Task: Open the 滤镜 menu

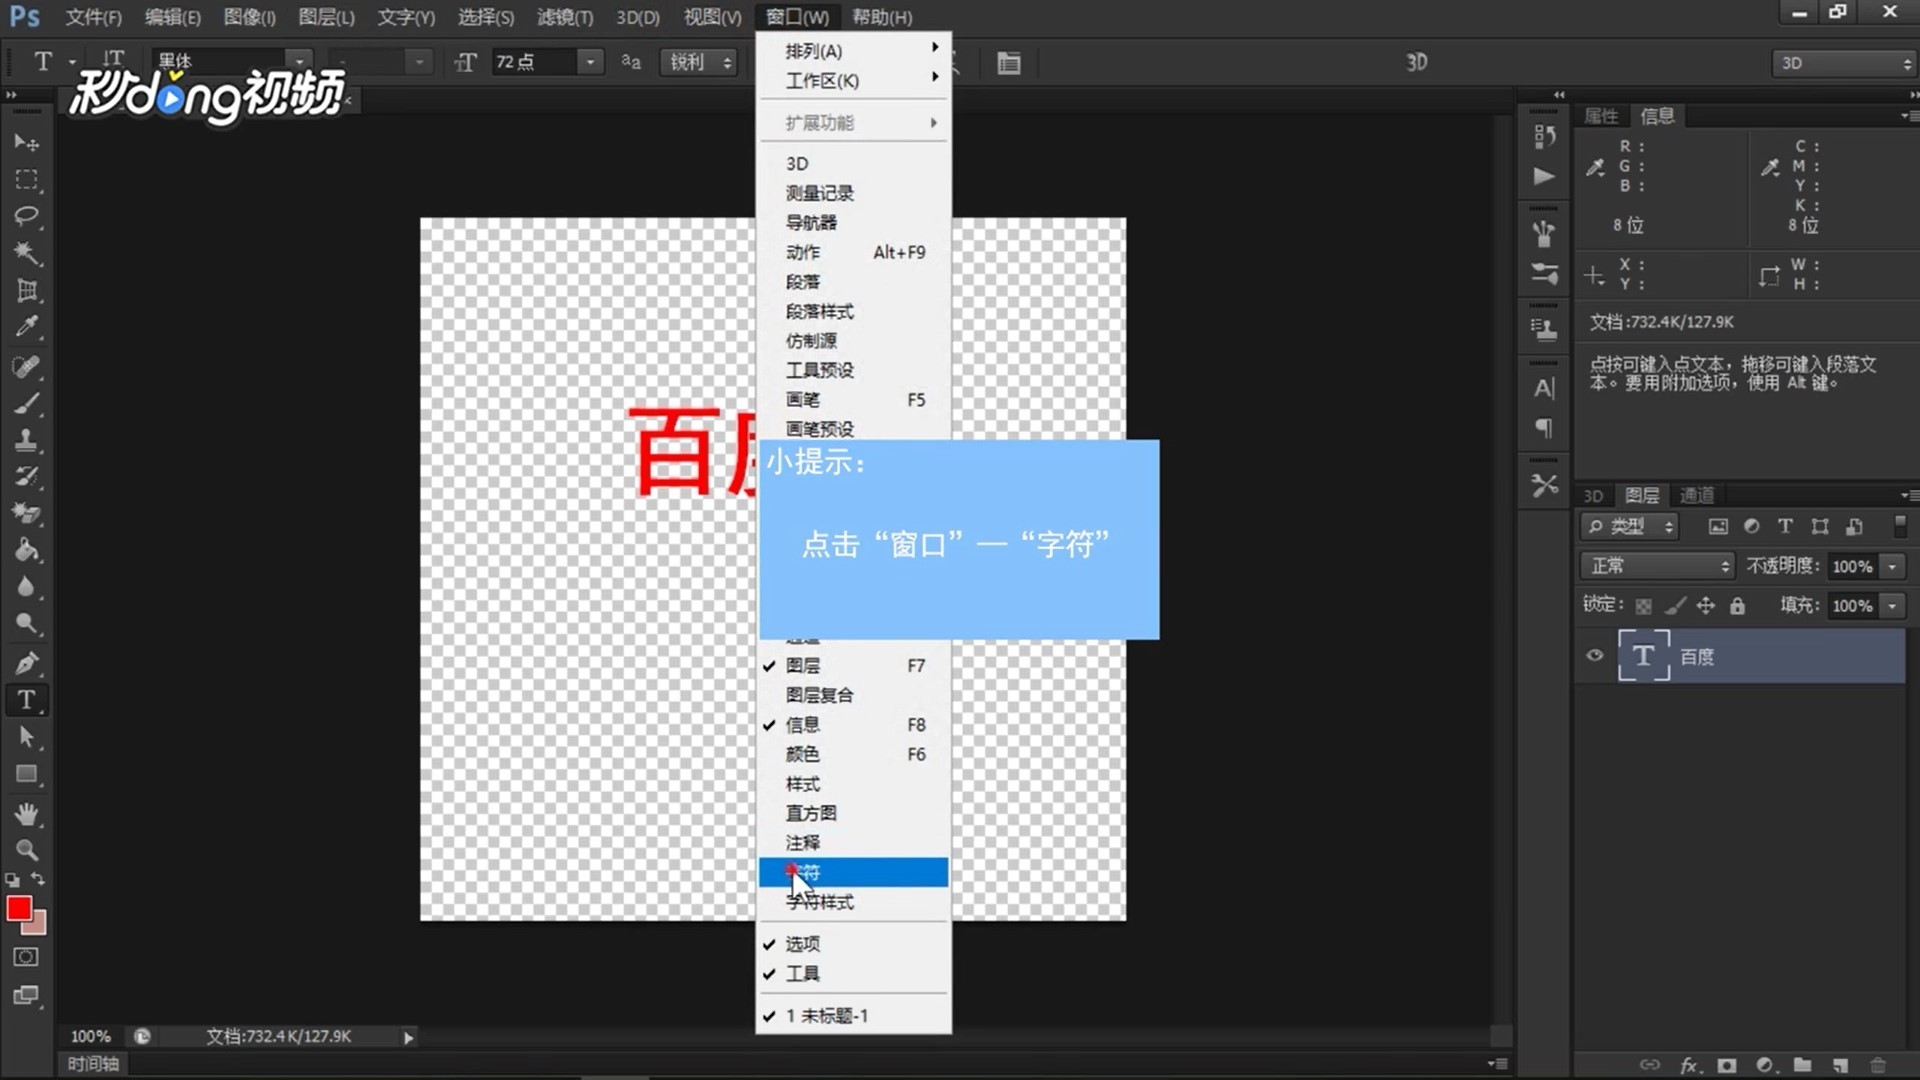Action: tap(564, 17)
